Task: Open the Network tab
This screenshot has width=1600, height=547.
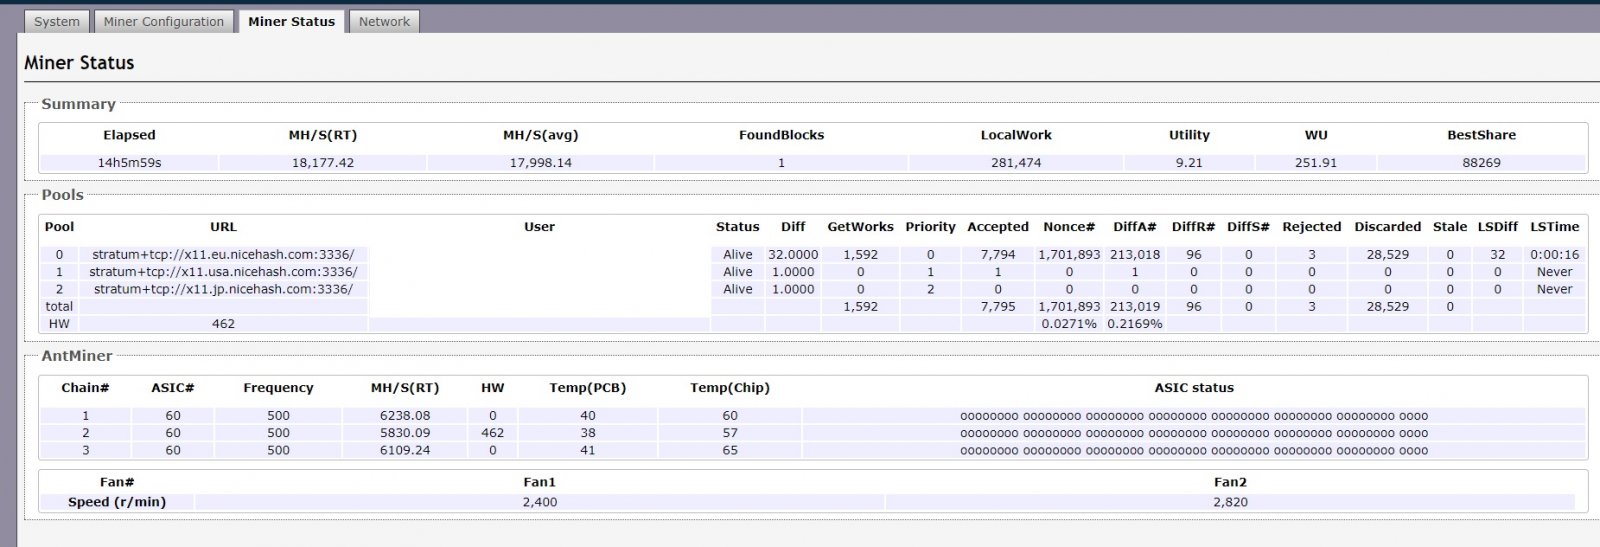Action: click(384, 21)
